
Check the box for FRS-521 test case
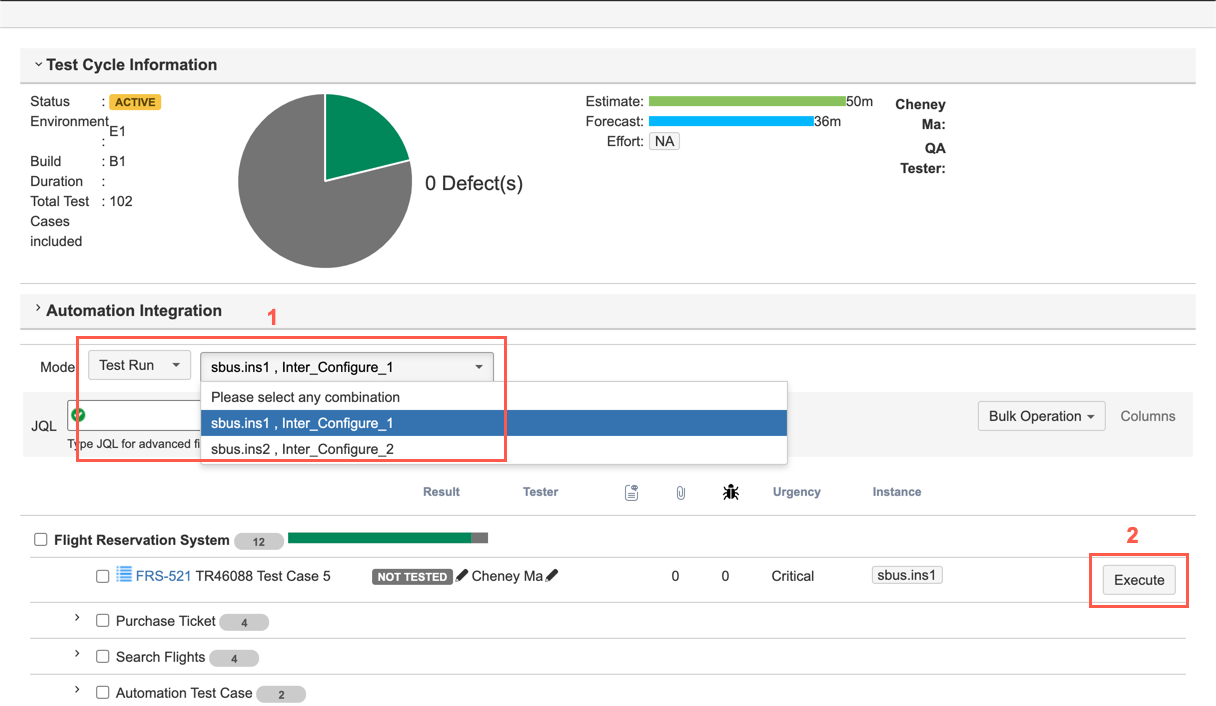(103, 576)
